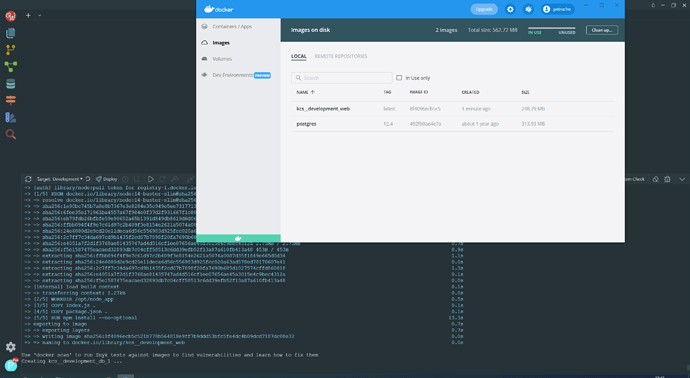Screen dimensions: 690x378
Task: Click the SIZE column header
Action: point(525,92)
